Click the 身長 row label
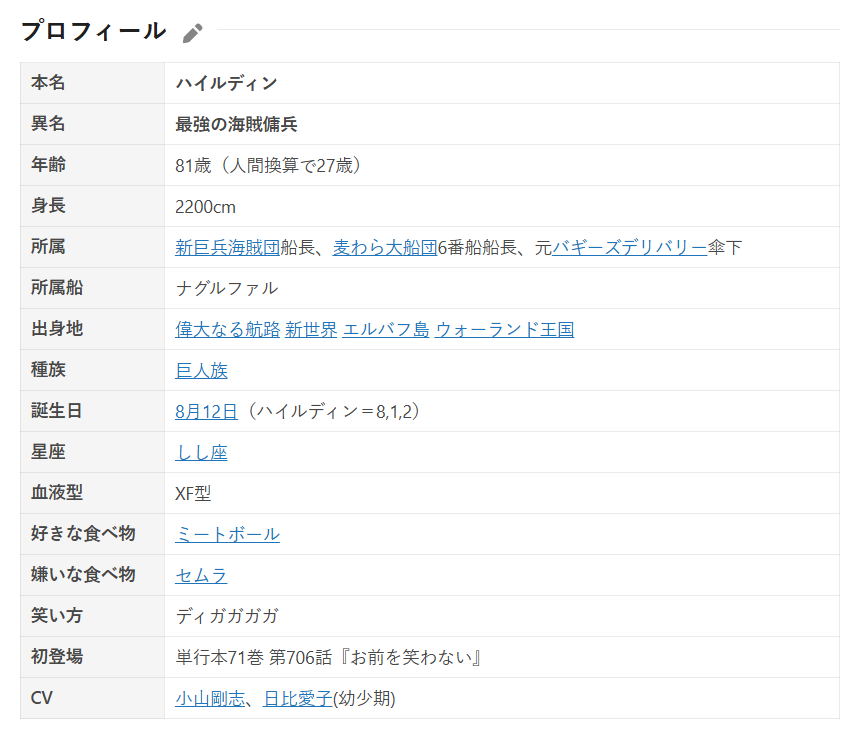Viewport: 851px width, 733px height. (48, 206)
